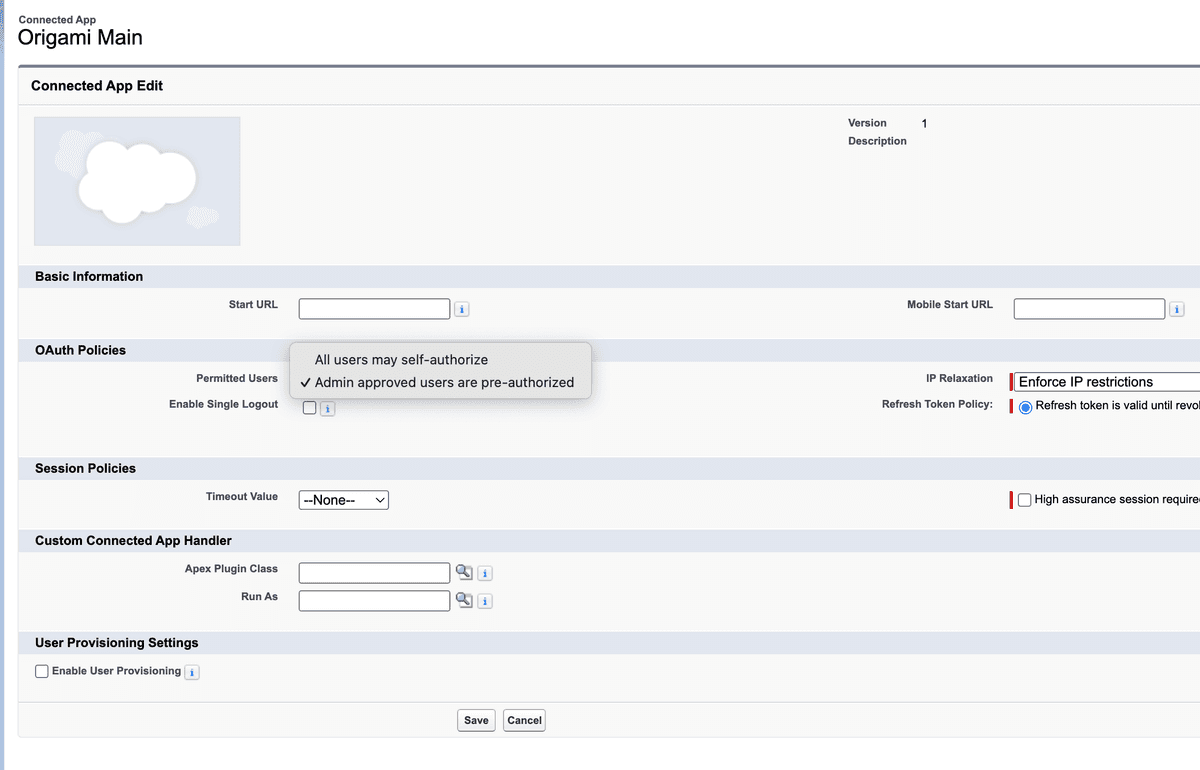Focus the Mobile Start URL input field
The height and width of the screenshot is (770, 1200).
(x=1089, y=309)
